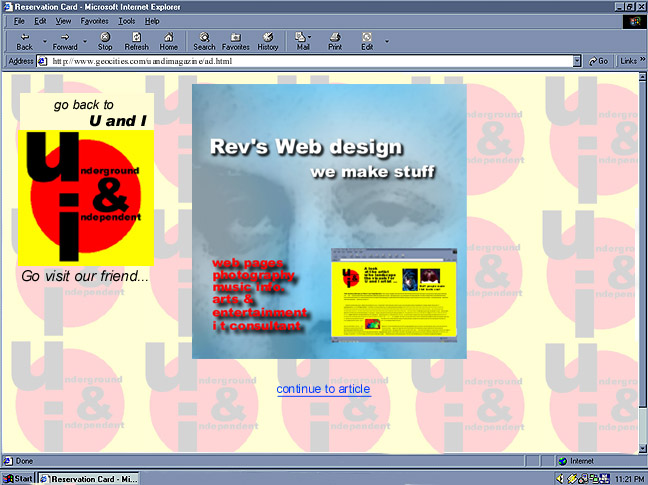The image size is (648, 485).
Task: Click the Back toolbar button
Action: [x=24, y=40]
